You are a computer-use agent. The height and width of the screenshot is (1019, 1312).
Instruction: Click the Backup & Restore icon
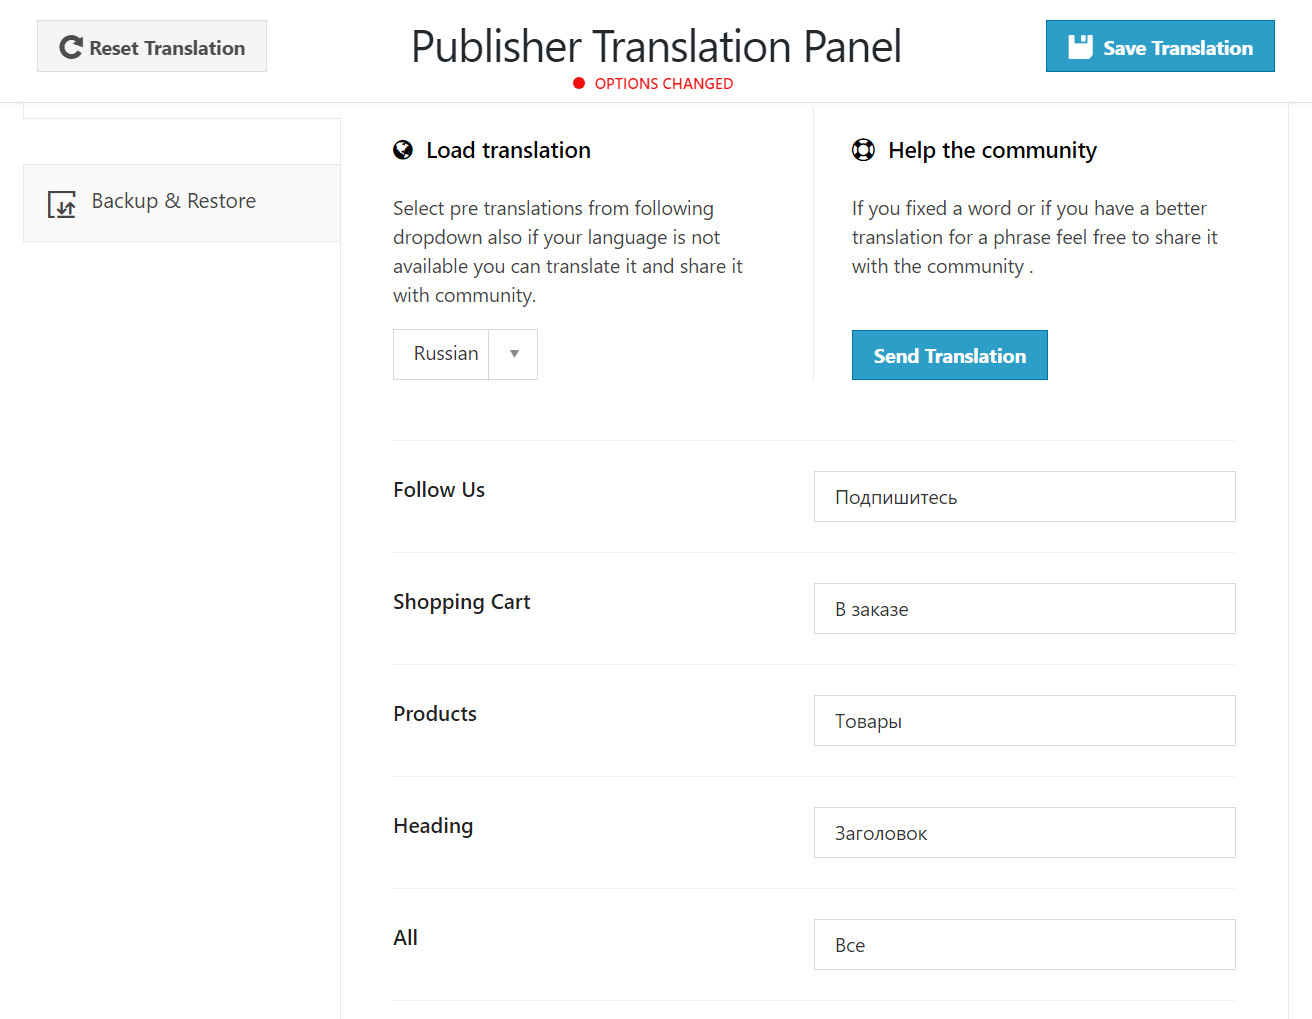click(x=62, y=204)
